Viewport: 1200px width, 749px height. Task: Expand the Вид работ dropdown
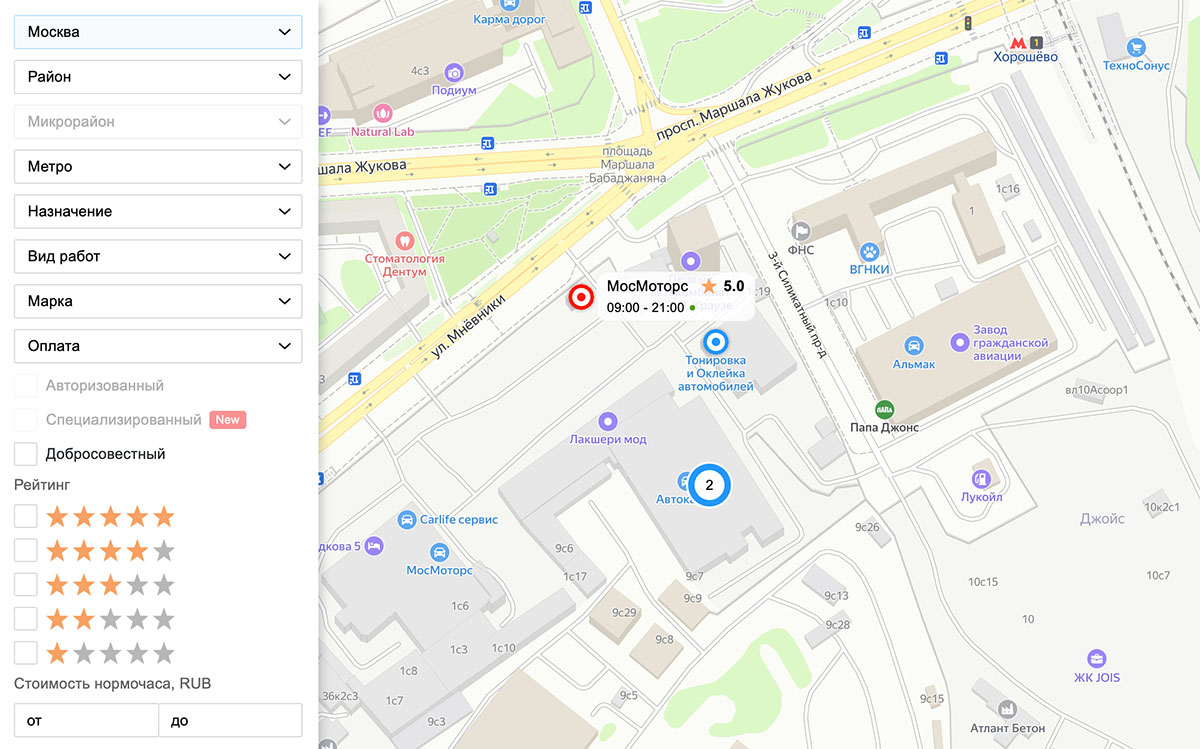pyautogui.click(x=158, y=256)
